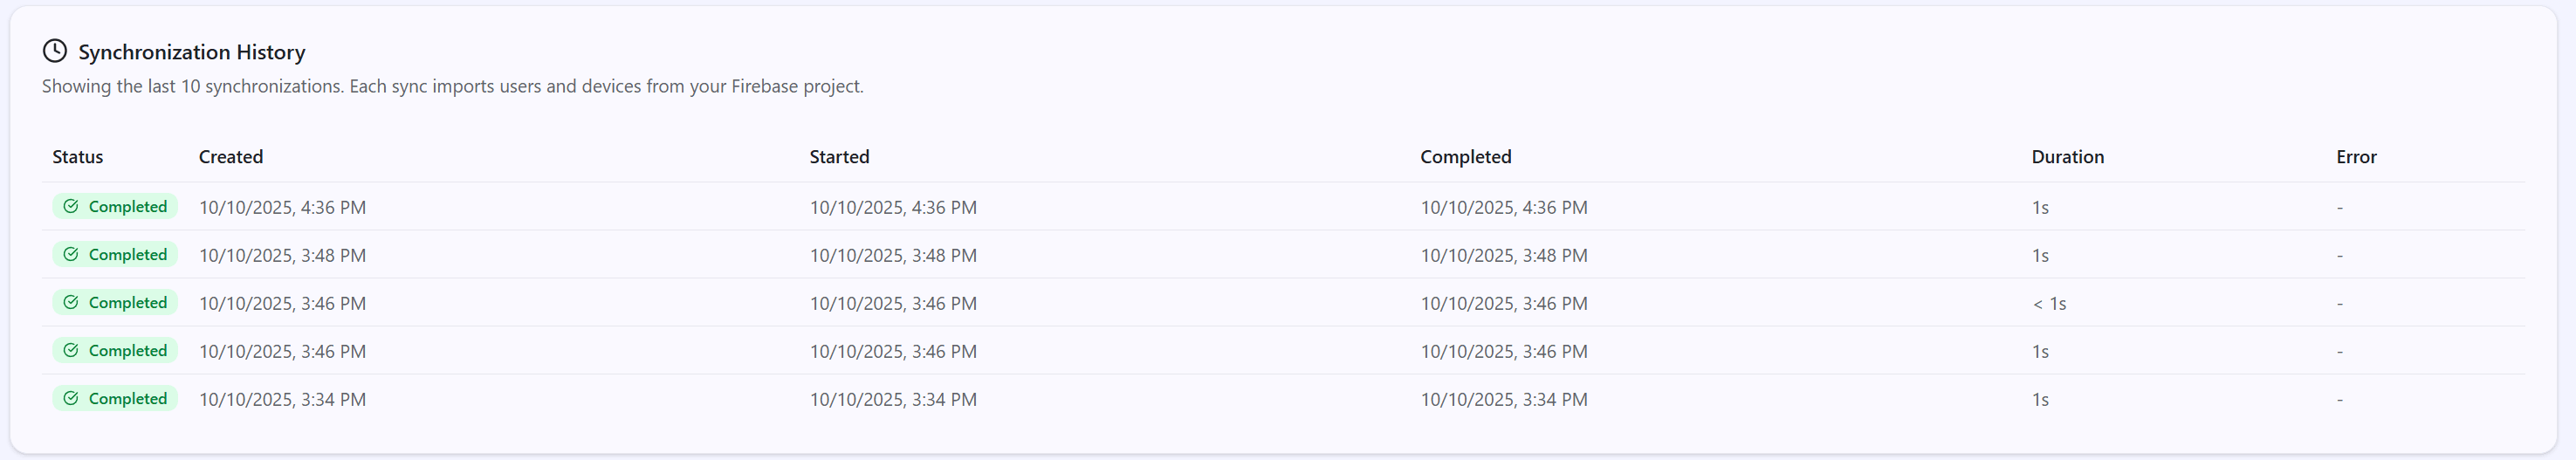This screenshot has height=460, width=2576.
Task: Click the Error column header
Action: pyautogui.click(x=2356, y=157)
